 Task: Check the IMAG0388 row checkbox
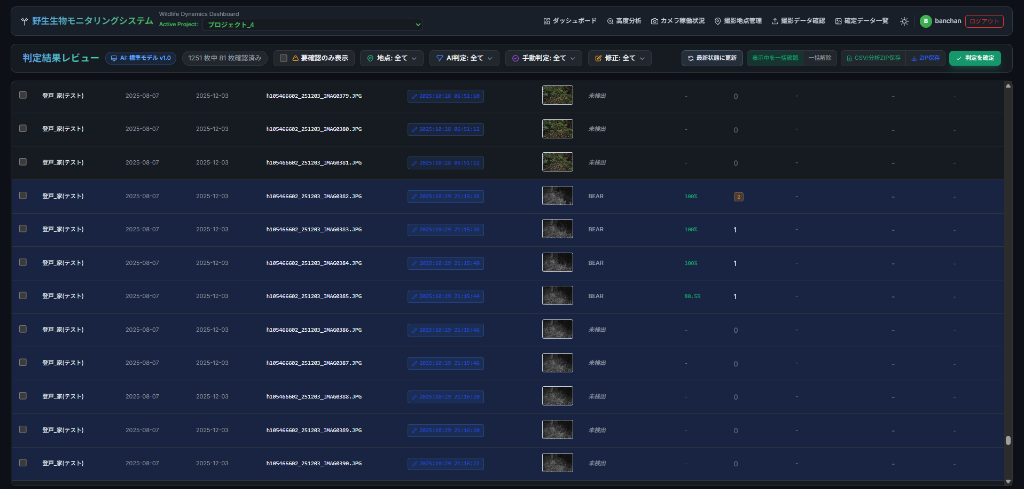(23, 396)
